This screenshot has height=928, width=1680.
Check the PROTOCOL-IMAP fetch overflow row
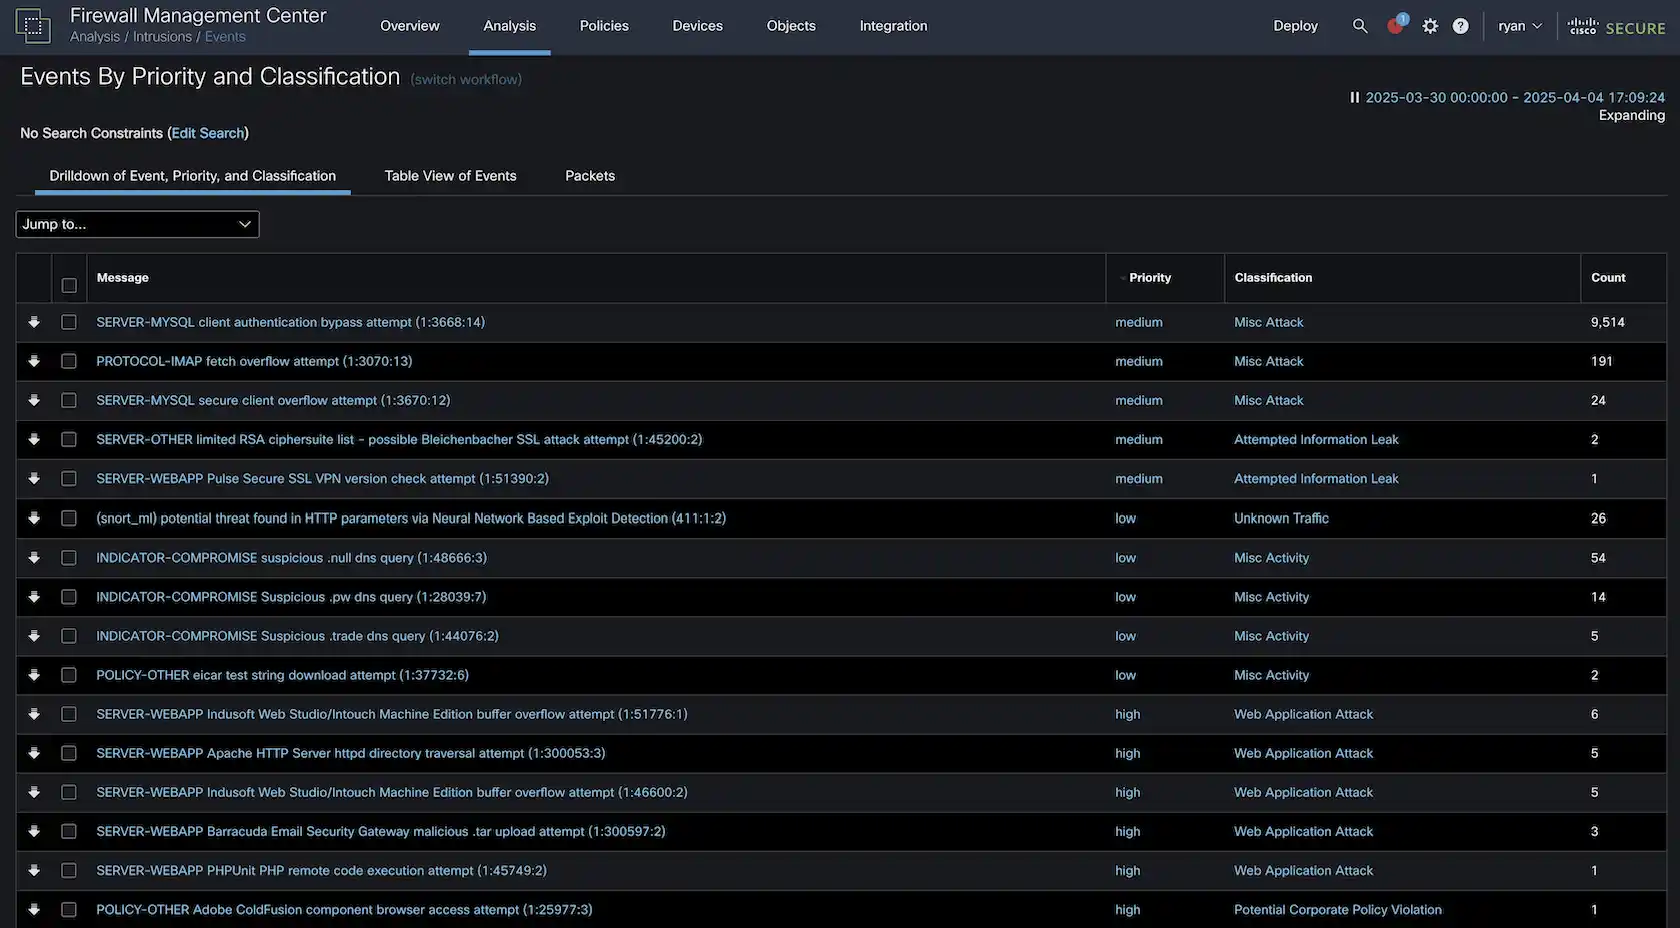point(68,361)
